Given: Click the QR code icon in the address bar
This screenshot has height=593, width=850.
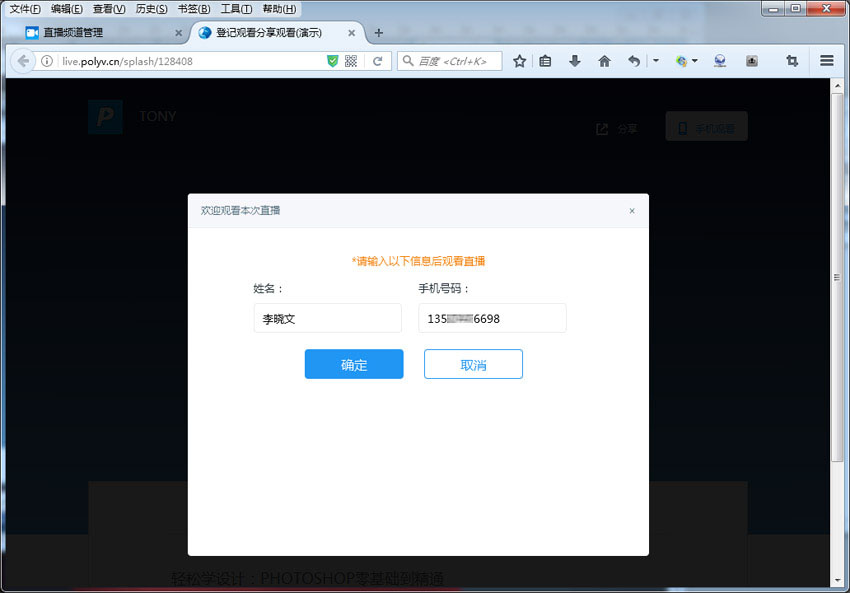Looking at the screenshot, I should (350, 61).
